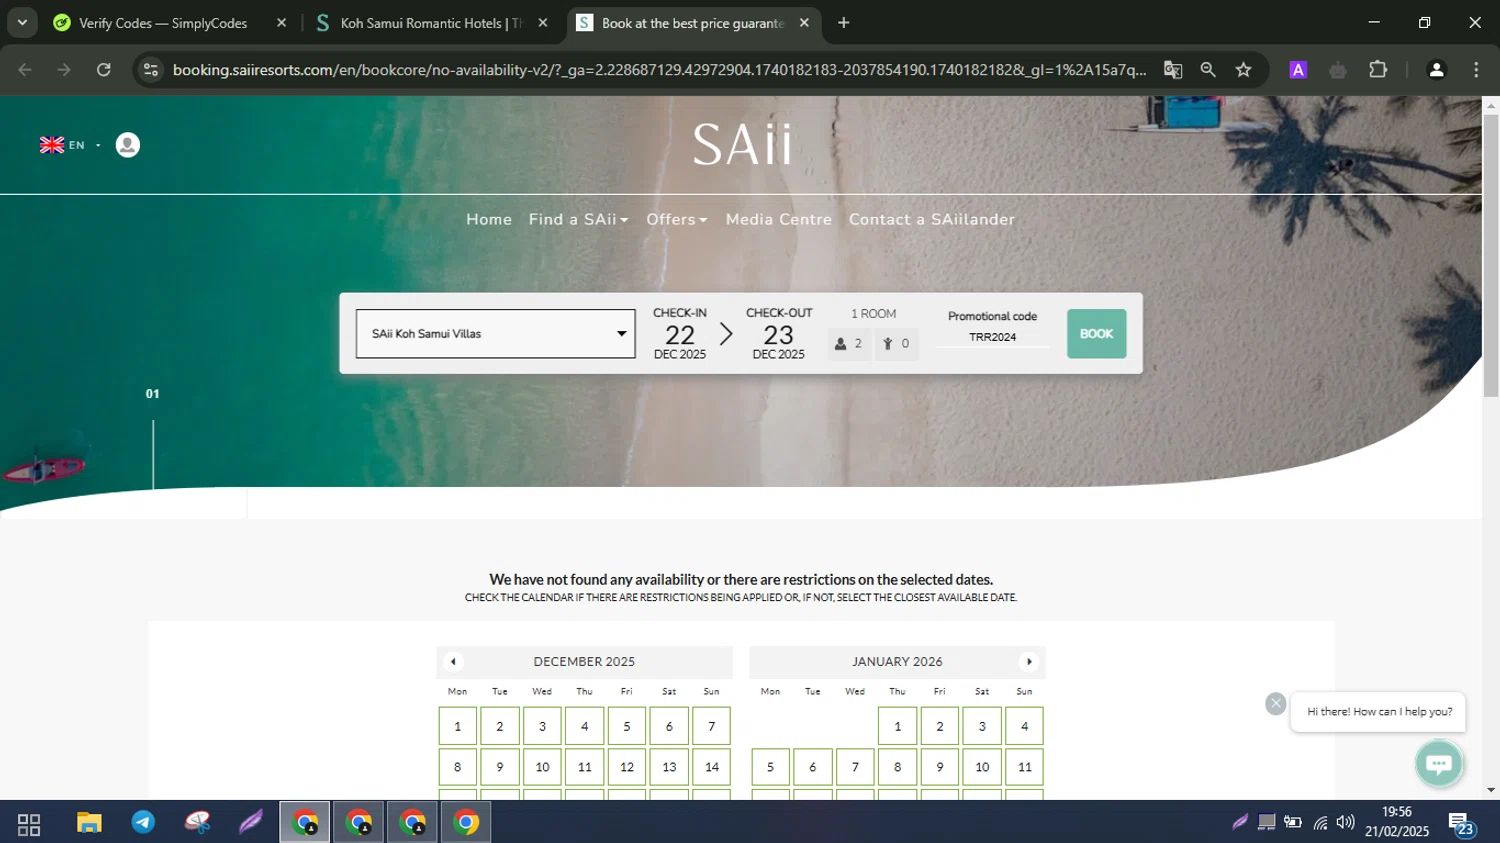The height and width of the screenshot is (843, 1500).
Task: Open the zoom magnifier icon in address bar
Action: click(x=1208, y=70)
